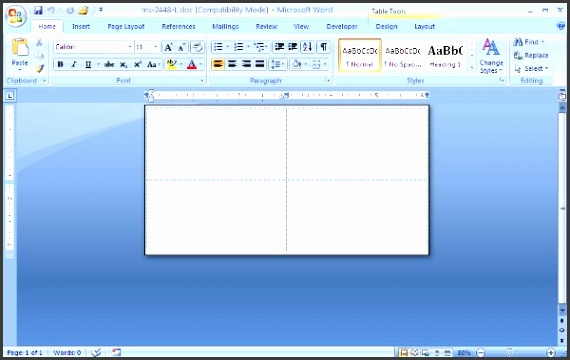The image size is (570, 360).
Task: Open the multilevel list button
Action: tap(259, 47)
